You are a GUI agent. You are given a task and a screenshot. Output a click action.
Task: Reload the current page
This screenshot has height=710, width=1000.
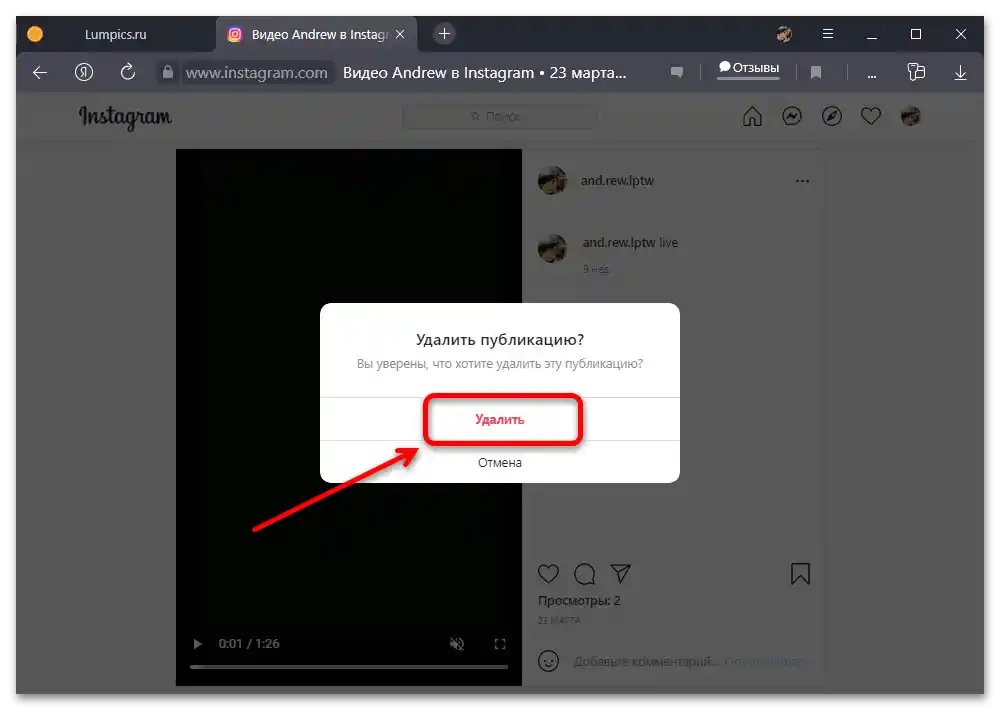tap(128, 72)
